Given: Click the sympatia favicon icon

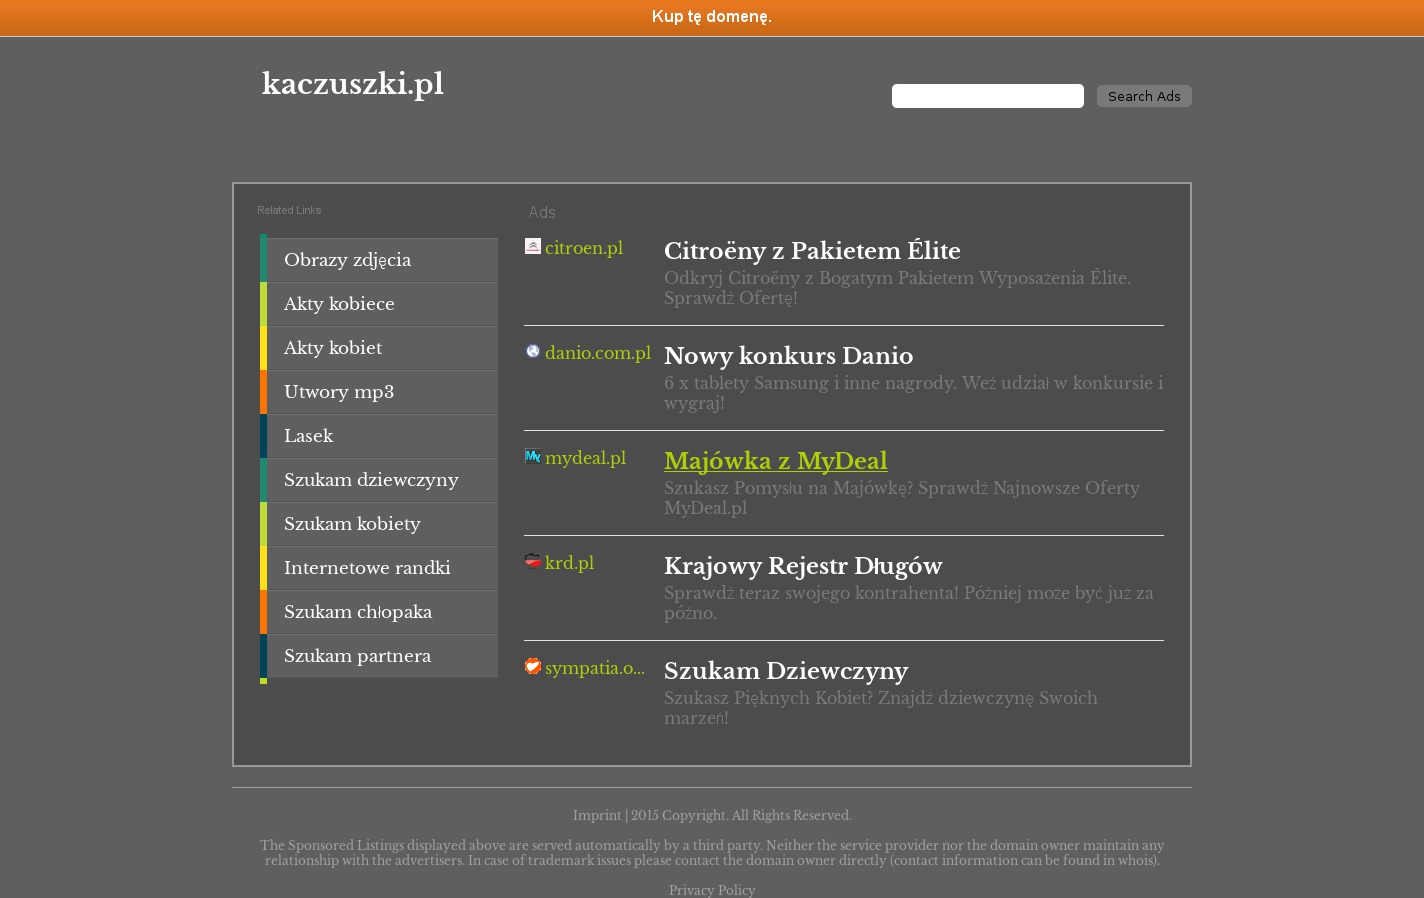Looking at the screenshot, I should pyautogui.click(x=533, y=666).
